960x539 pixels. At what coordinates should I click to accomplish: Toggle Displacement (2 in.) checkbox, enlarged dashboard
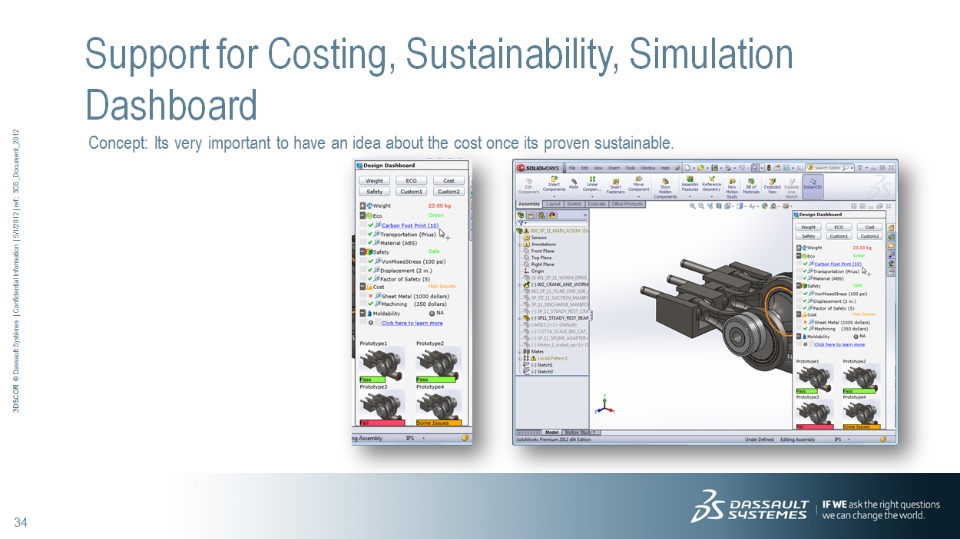coord(370,270)
